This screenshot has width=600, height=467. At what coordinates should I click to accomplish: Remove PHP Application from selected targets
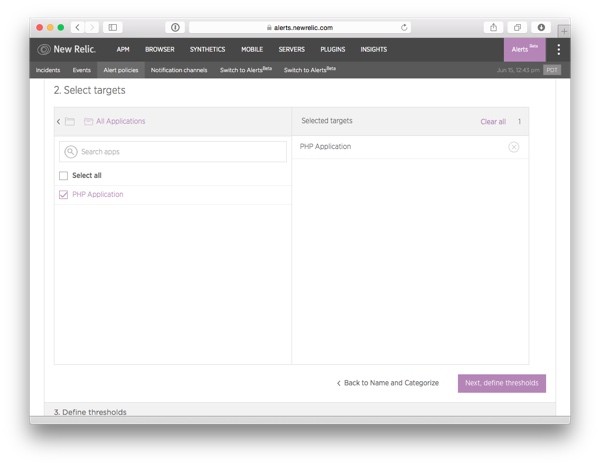514,147
